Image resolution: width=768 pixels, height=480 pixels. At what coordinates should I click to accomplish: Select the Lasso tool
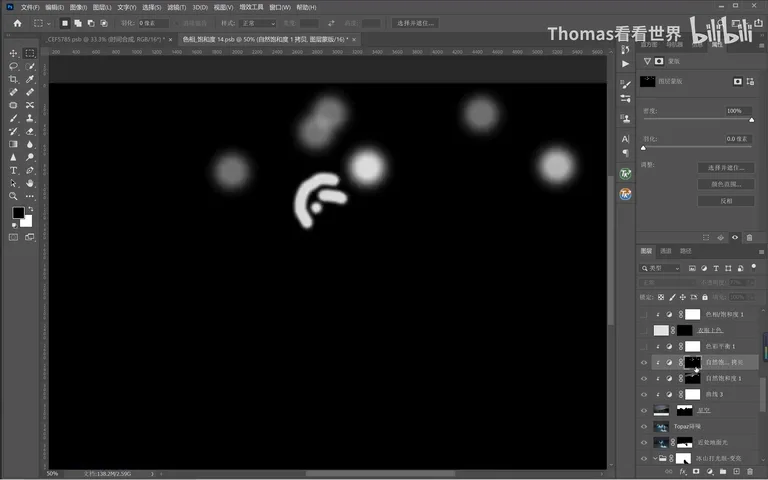coord(13,66)
